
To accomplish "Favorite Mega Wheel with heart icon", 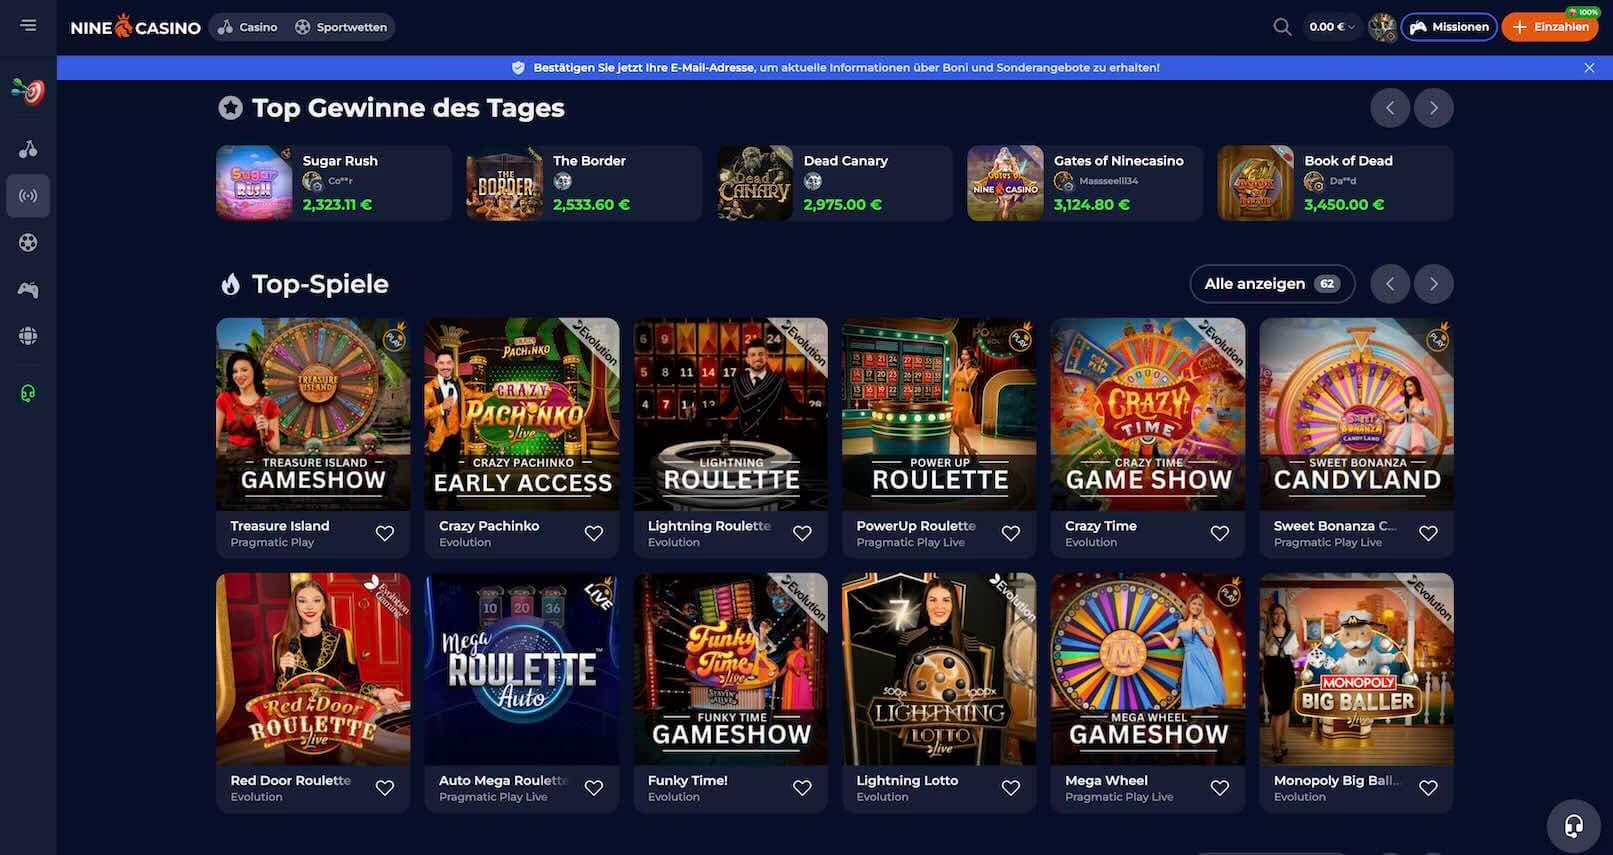I will (1220, 788).
